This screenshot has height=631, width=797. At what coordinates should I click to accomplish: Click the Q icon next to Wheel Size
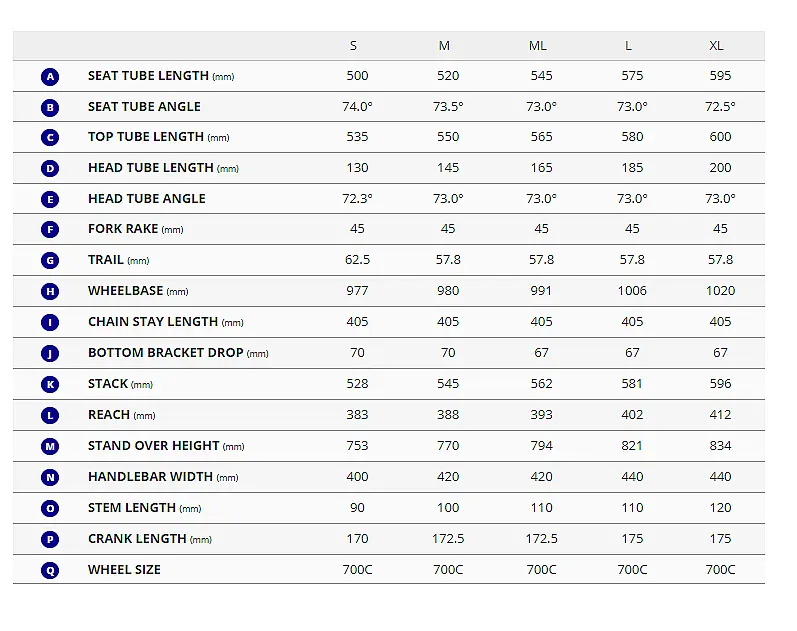(50, 570)
